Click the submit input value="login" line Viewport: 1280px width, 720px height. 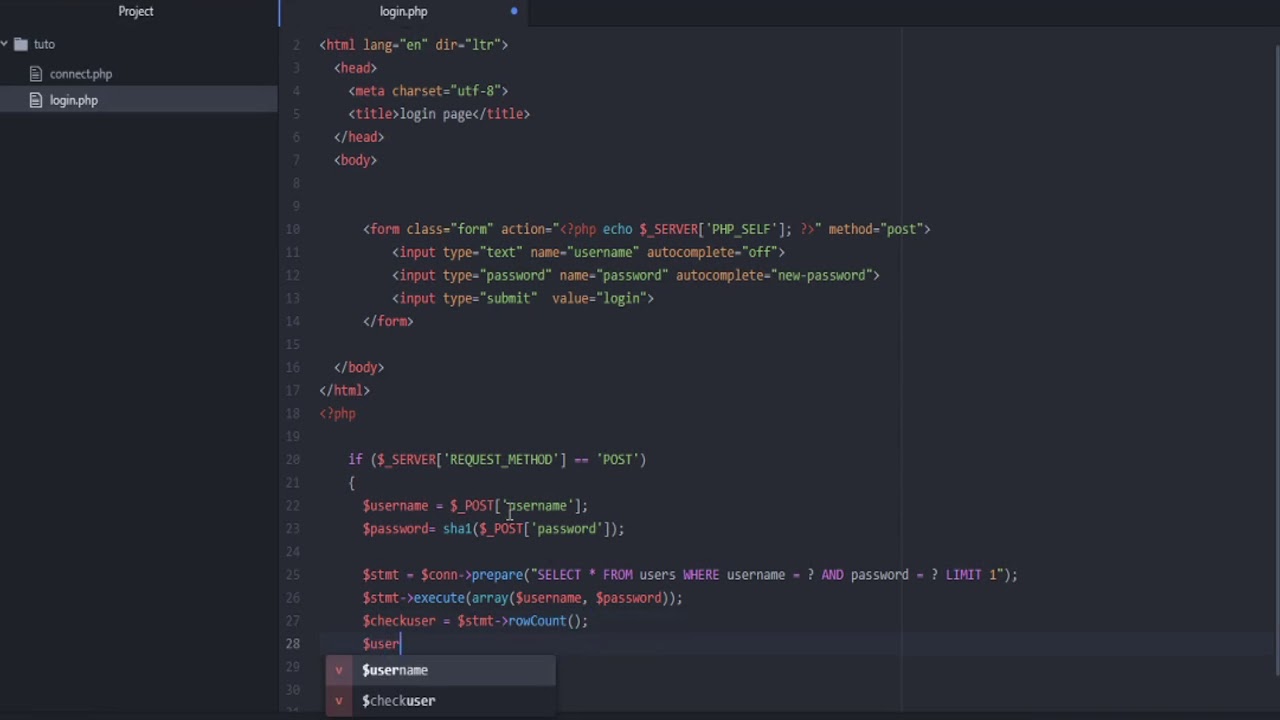click(522, 298)
